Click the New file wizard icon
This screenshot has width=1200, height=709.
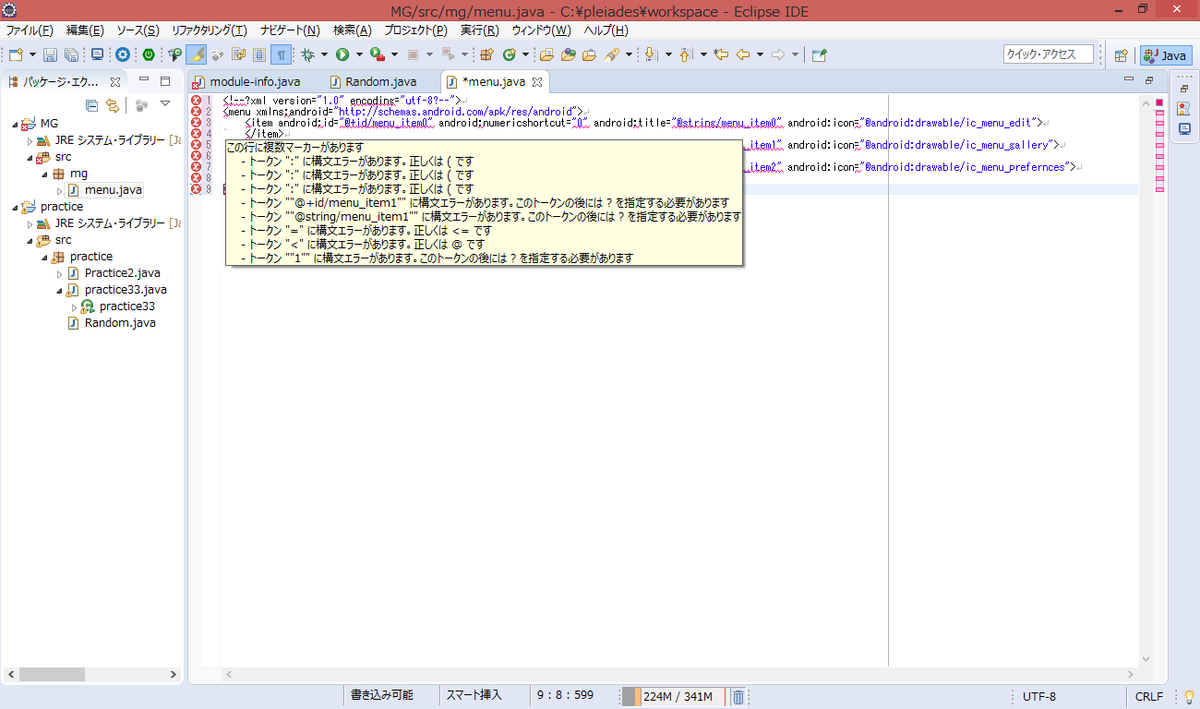pos(16,55)
